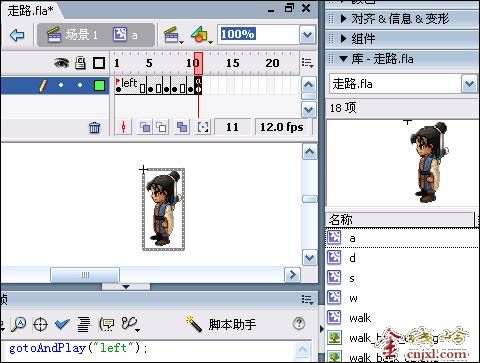
Task: Click the current frame number 11 field
Action: (232, 127)
